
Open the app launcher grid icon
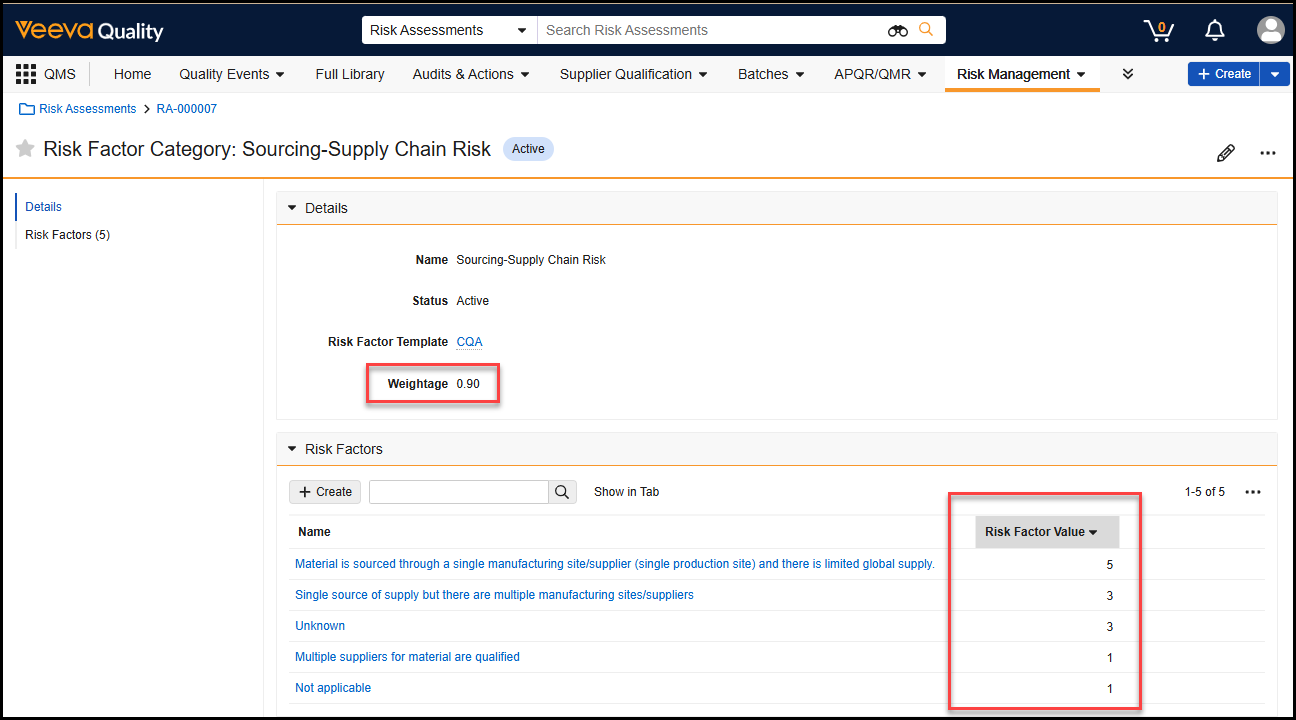(x=25, y=74)
